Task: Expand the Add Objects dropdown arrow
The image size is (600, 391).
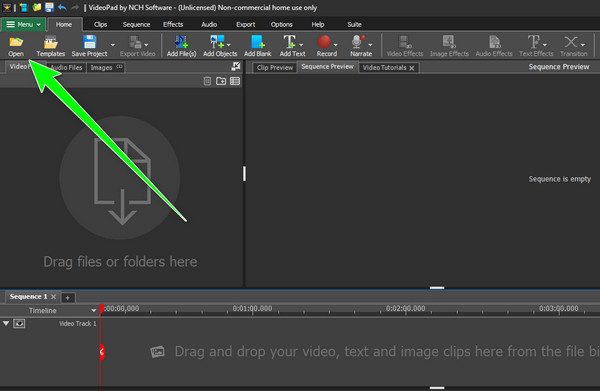Action: (x=228, y=45)
